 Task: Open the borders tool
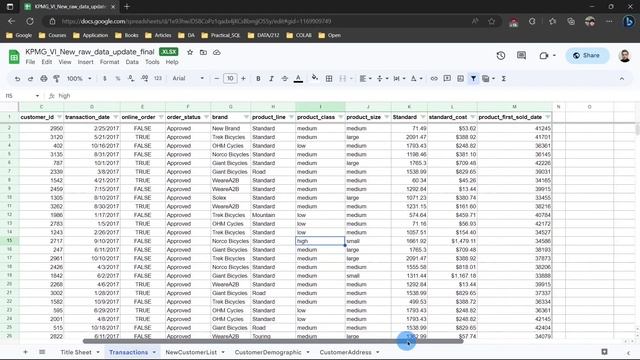pyautogui.click(x=329, y=78)
